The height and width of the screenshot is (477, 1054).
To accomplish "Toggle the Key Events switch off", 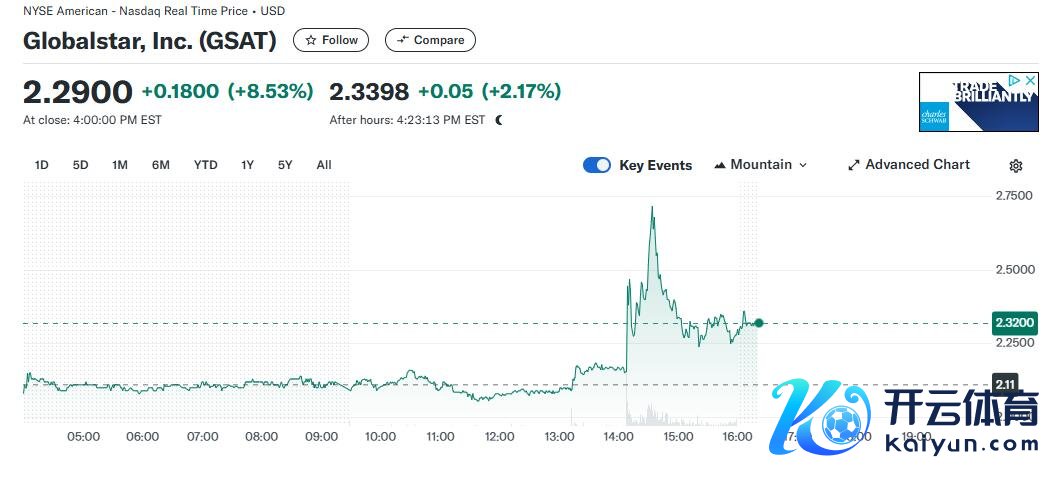I will tap(597, 165).
